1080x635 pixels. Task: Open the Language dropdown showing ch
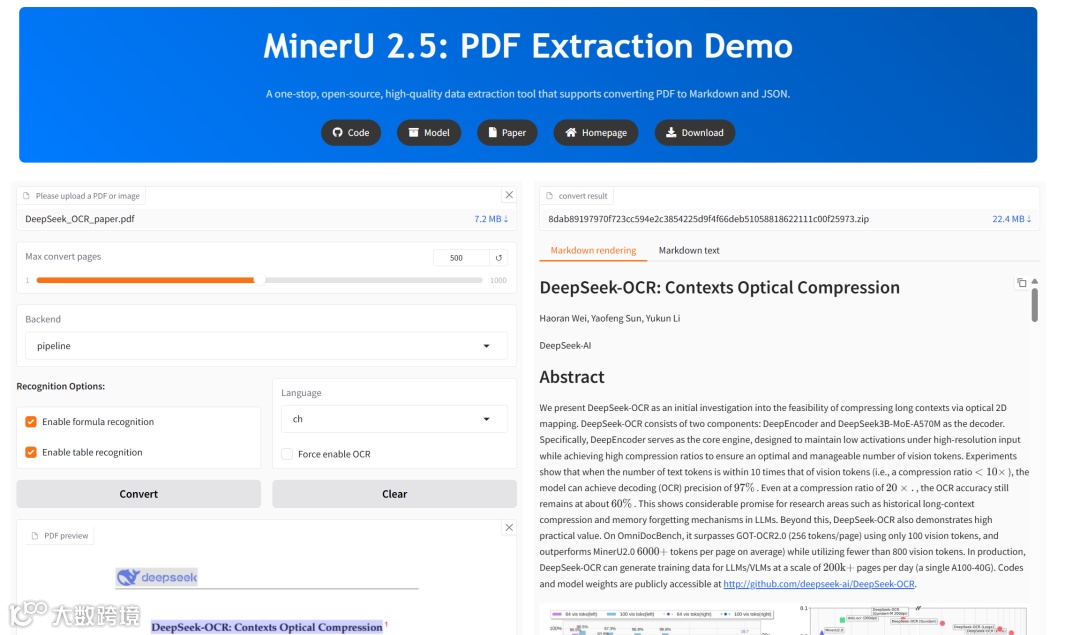click(x=394, y=419)
